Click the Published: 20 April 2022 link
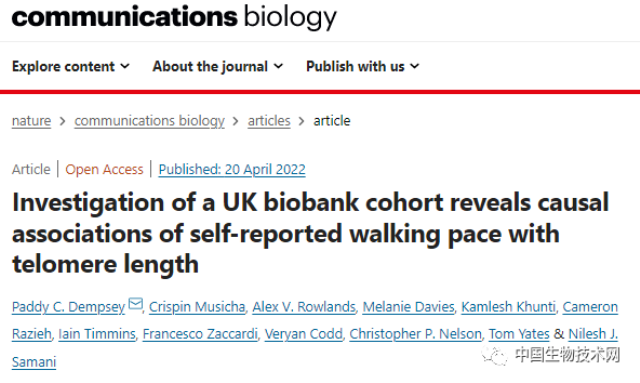The height and width of the screenshot is (383, 640). [x=232, y=169]
